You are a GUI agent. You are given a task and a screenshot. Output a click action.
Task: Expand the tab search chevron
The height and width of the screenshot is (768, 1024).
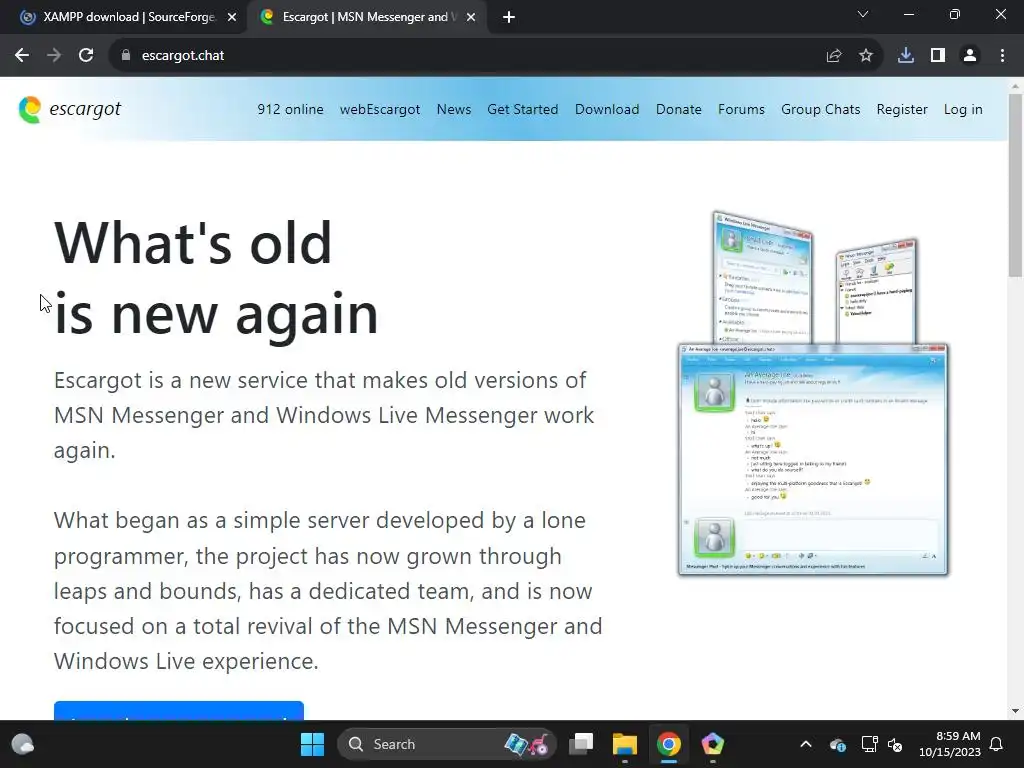click(x=863, y=14)
